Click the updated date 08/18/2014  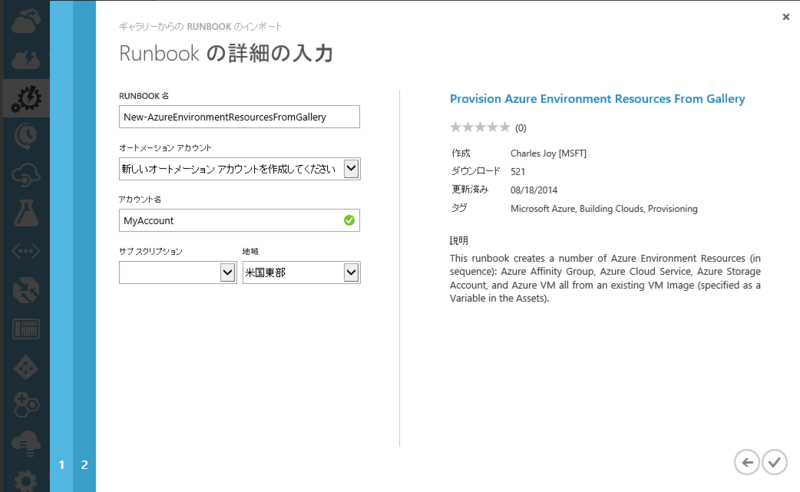pyautogui.click(x=534, y=190)
